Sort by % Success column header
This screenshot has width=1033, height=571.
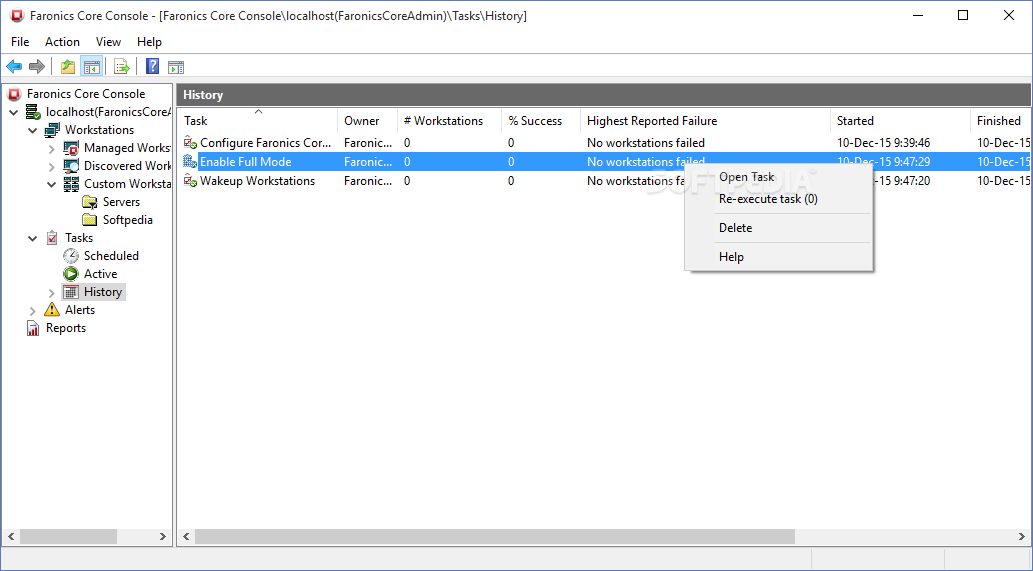coord(541,121)
